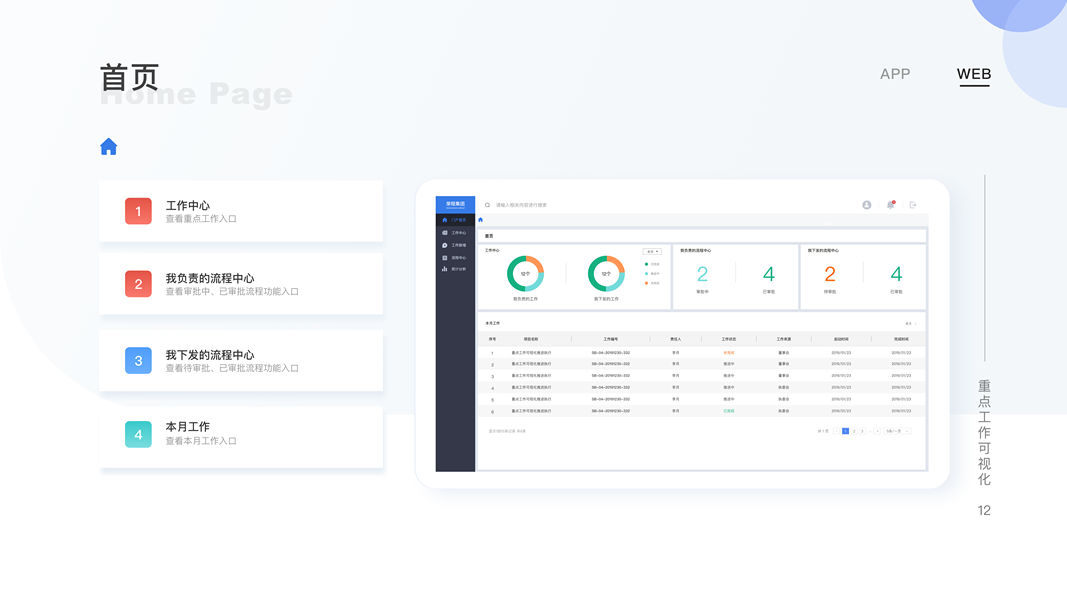This screenshot has width=1067, height=600.
Task: Click the user avatar icon in dashboard header
Action: (866, 205)
